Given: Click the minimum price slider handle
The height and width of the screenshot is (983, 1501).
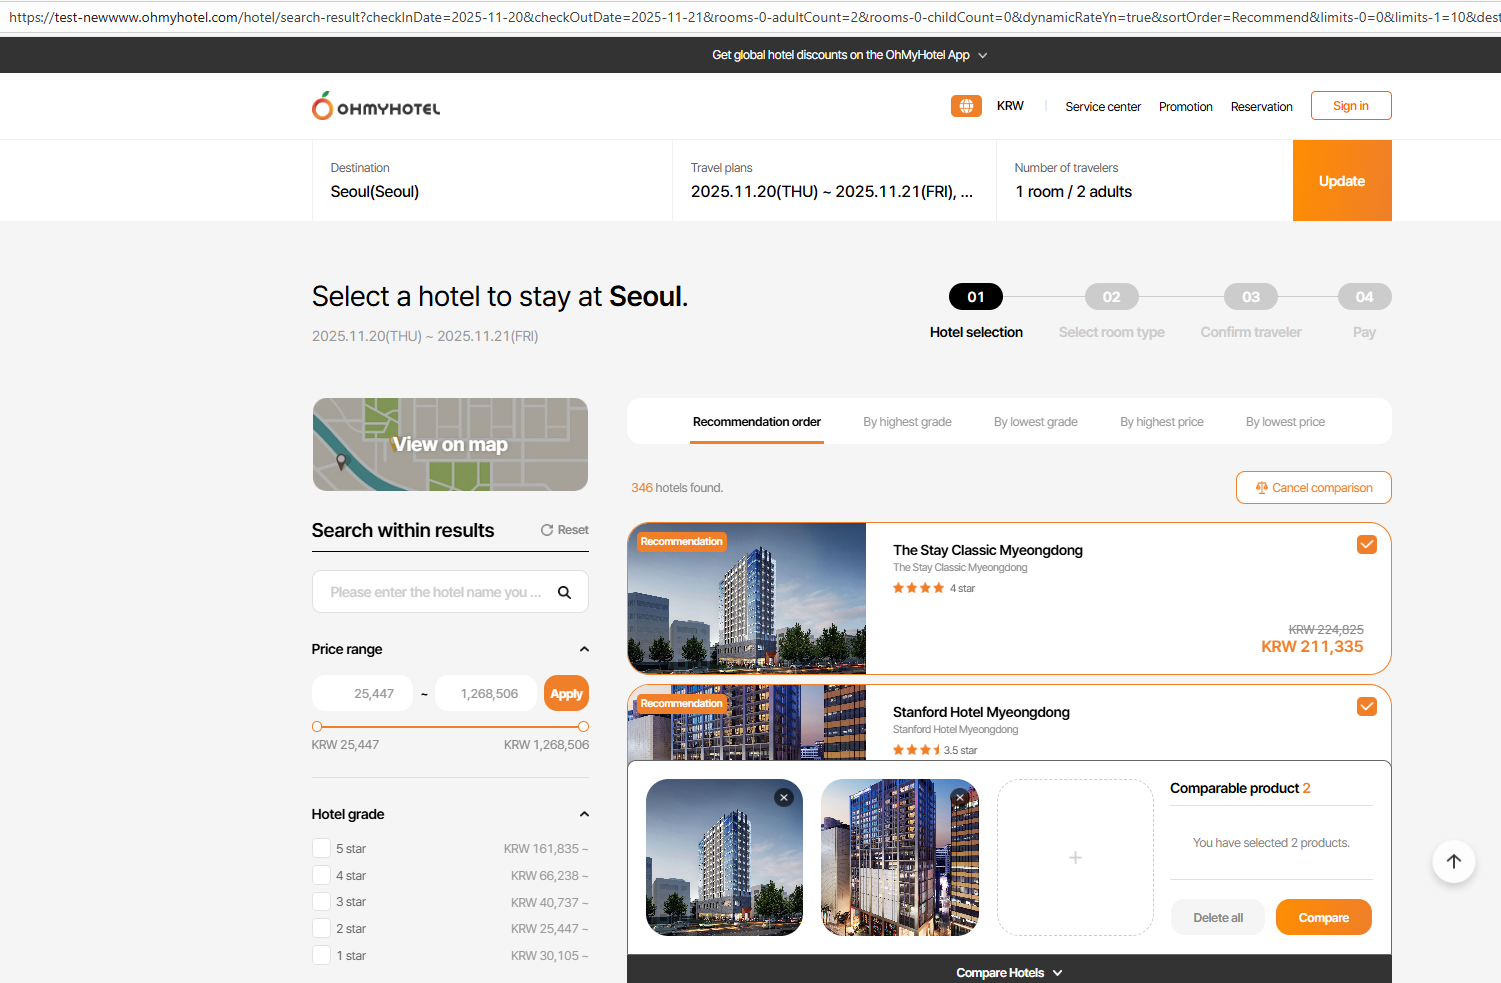Looking at the screenshot, I should coord(317,727).
